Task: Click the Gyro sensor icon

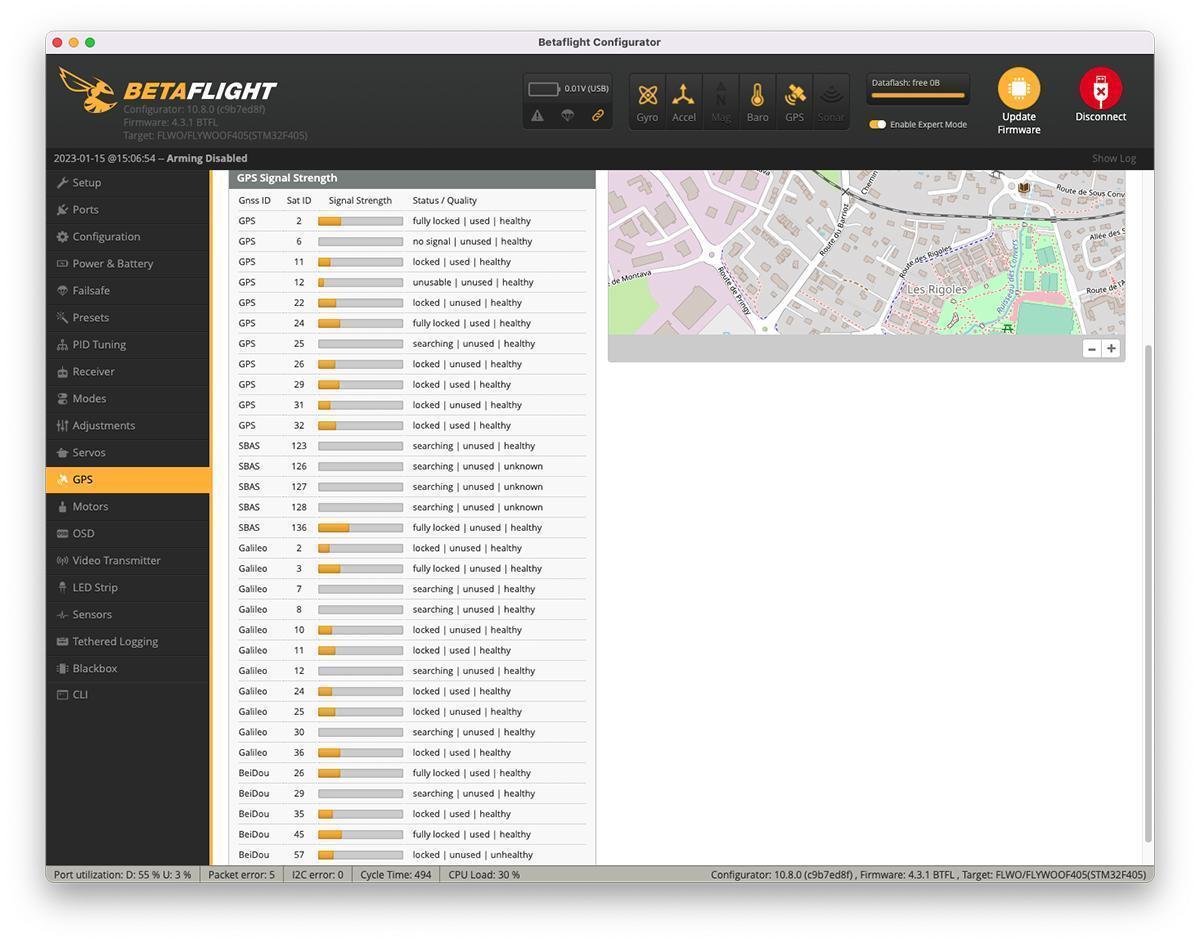Action: (x=647, y=95)
